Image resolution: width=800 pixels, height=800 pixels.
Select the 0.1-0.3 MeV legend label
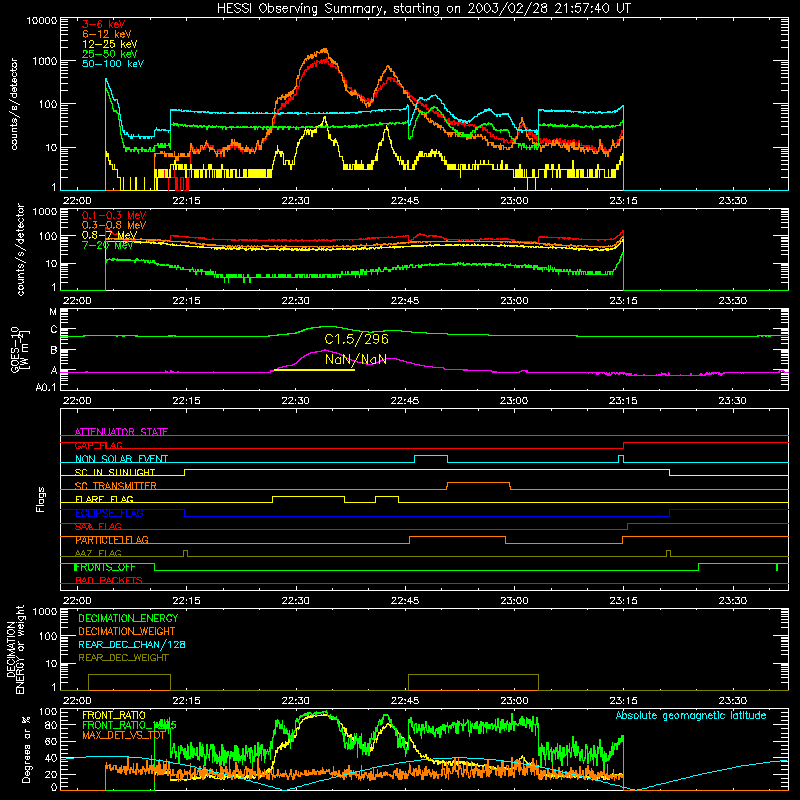[x=113, y=215]
